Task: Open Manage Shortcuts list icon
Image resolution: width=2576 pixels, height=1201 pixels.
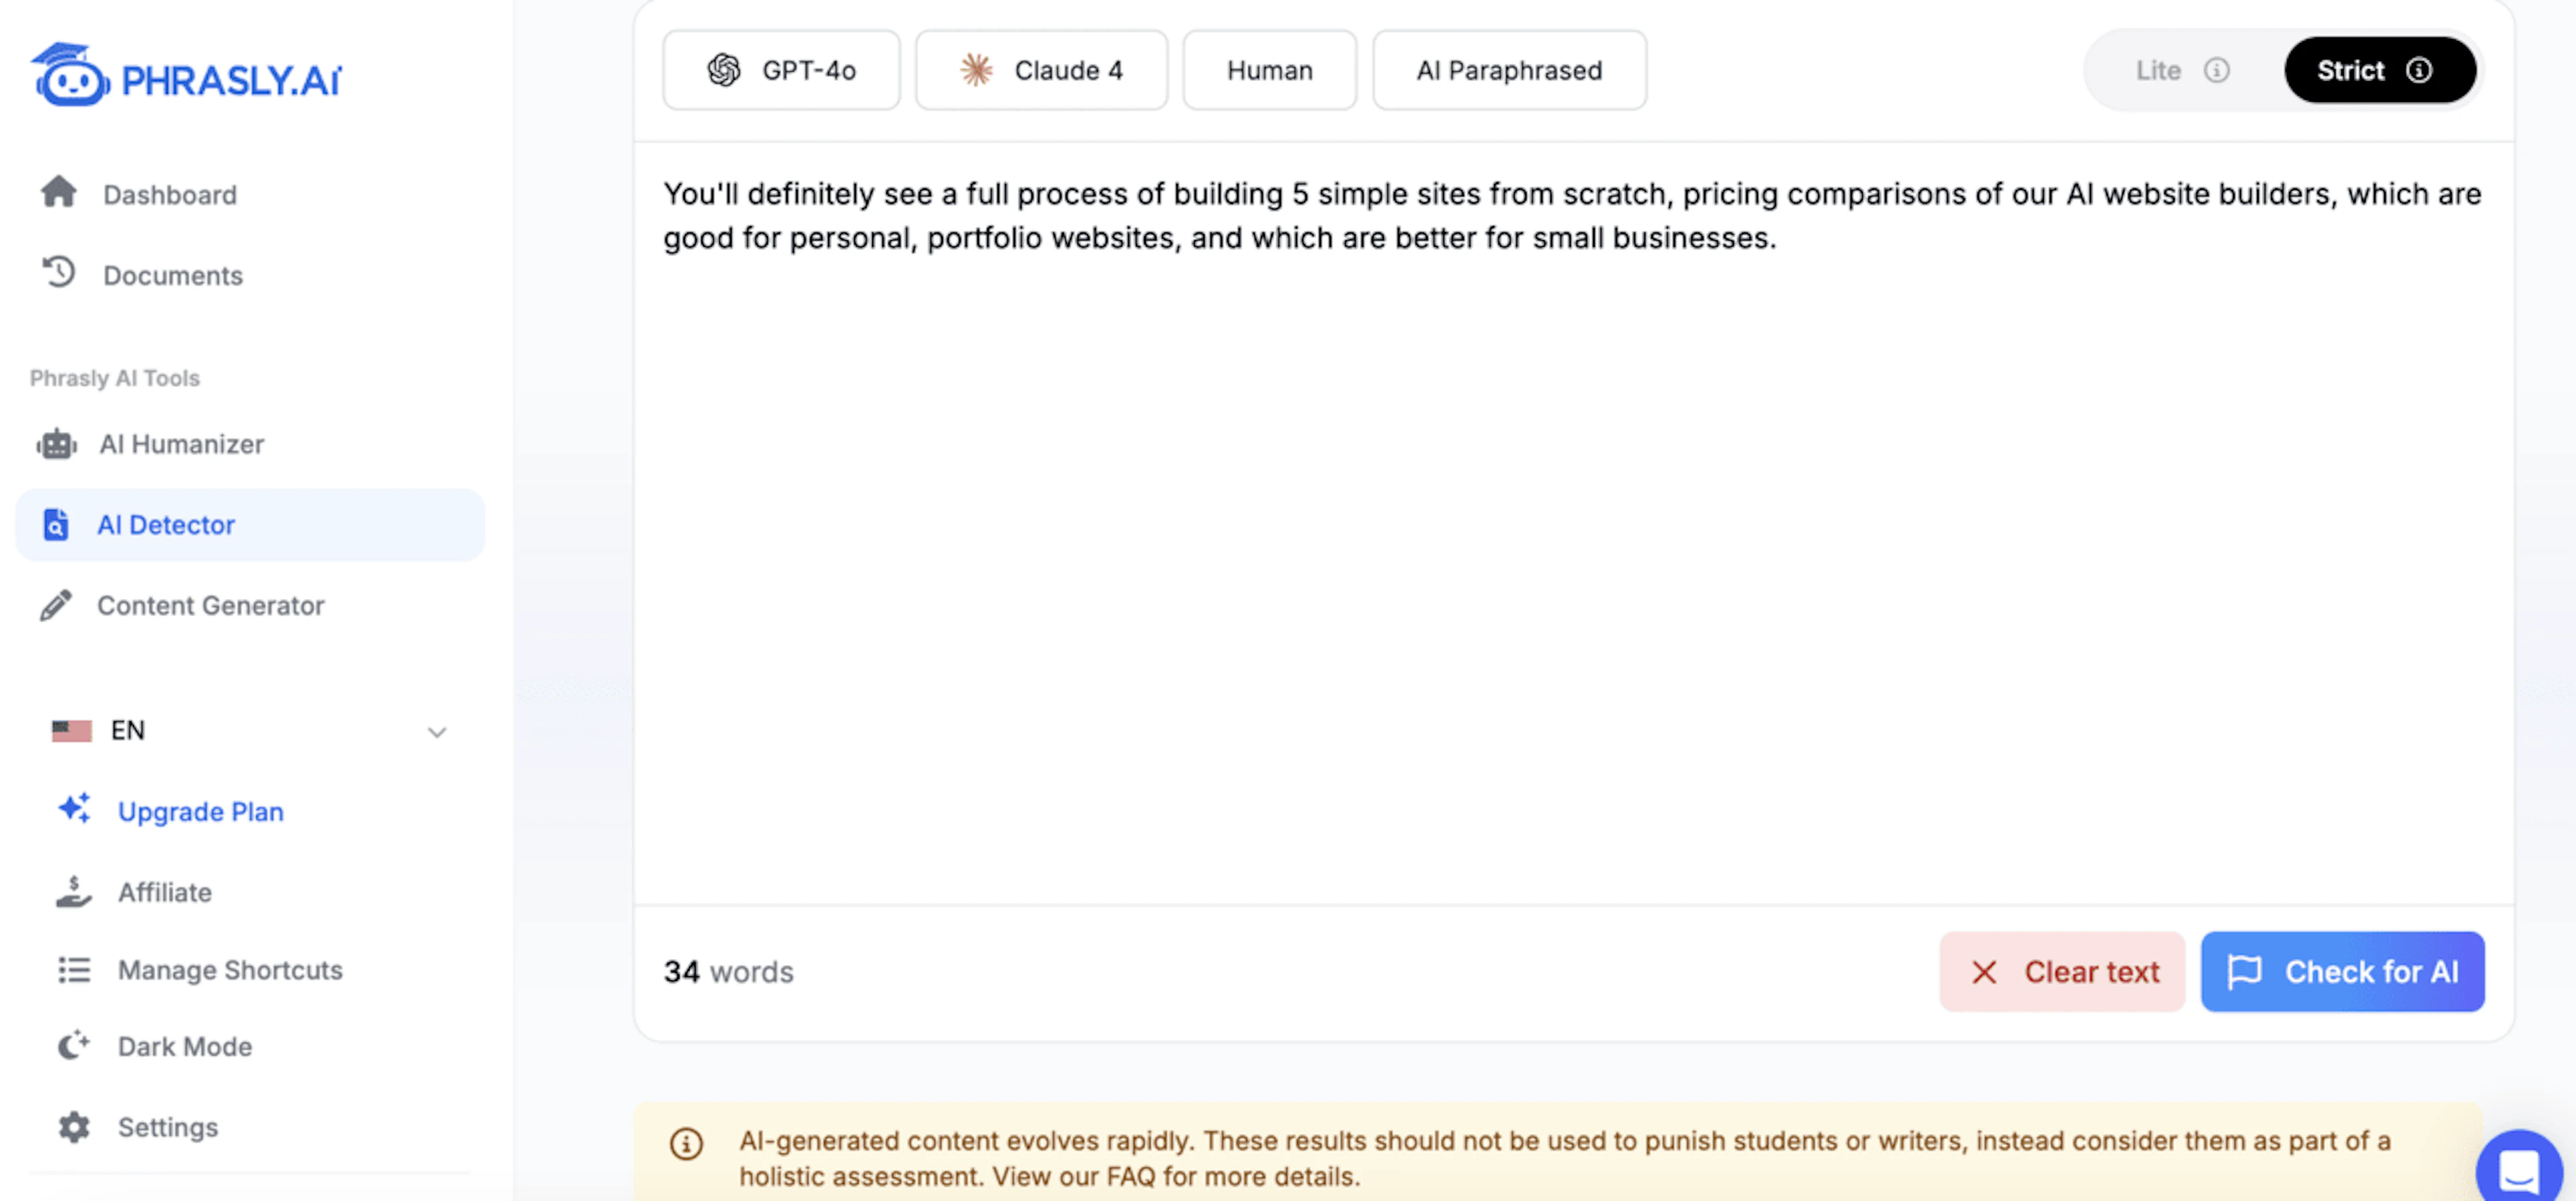Action: (x=73, y=969)
